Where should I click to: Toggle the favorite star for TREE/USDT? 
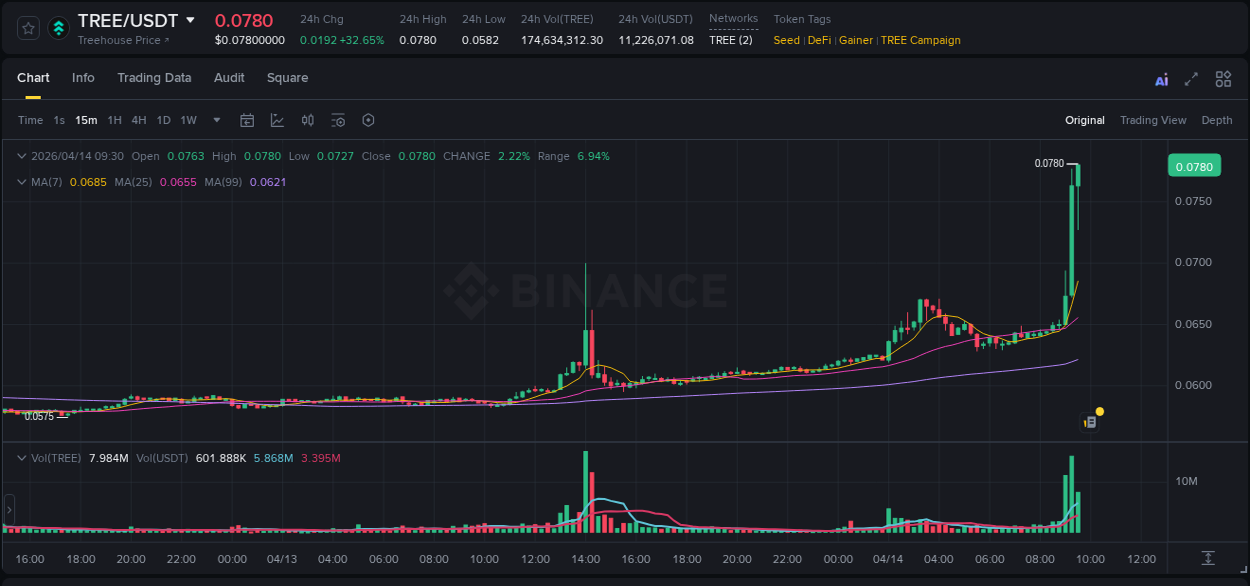pos(27,28)
